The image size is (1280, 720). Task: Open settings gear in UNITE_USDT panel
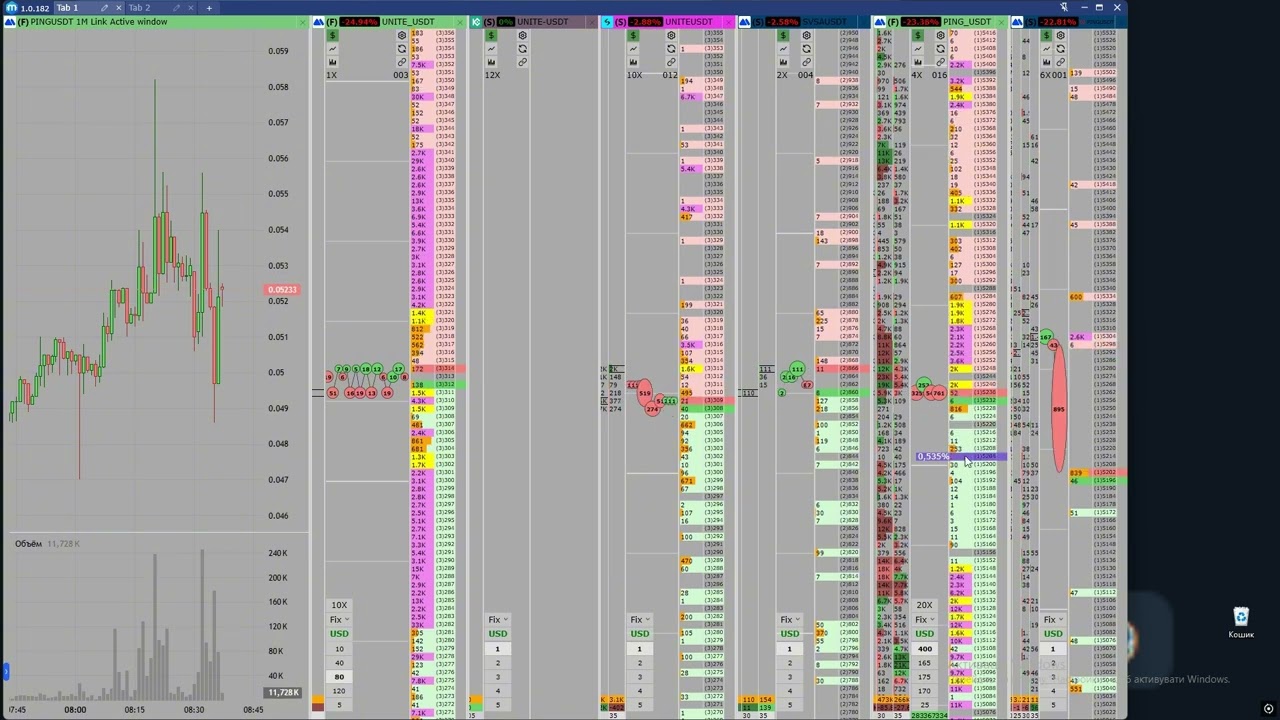pos(402,36)
